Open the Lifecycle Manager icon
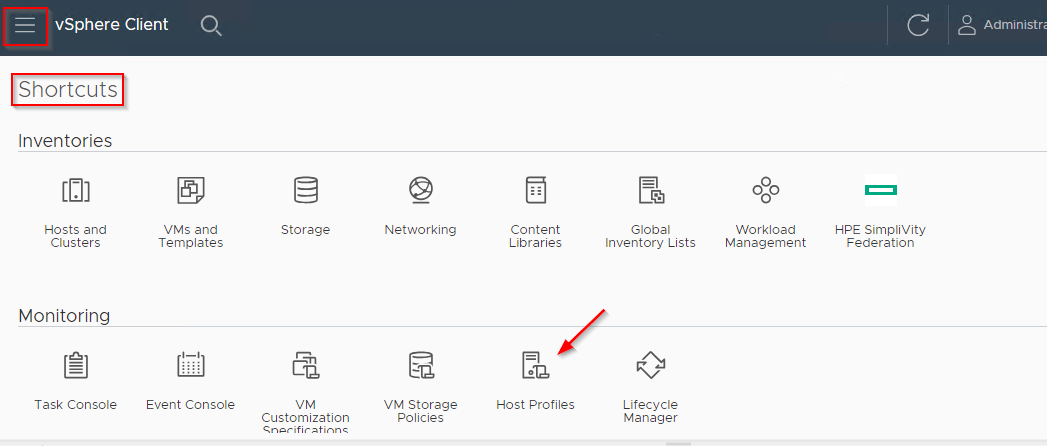1047x446 pixels. click(650, 365)
